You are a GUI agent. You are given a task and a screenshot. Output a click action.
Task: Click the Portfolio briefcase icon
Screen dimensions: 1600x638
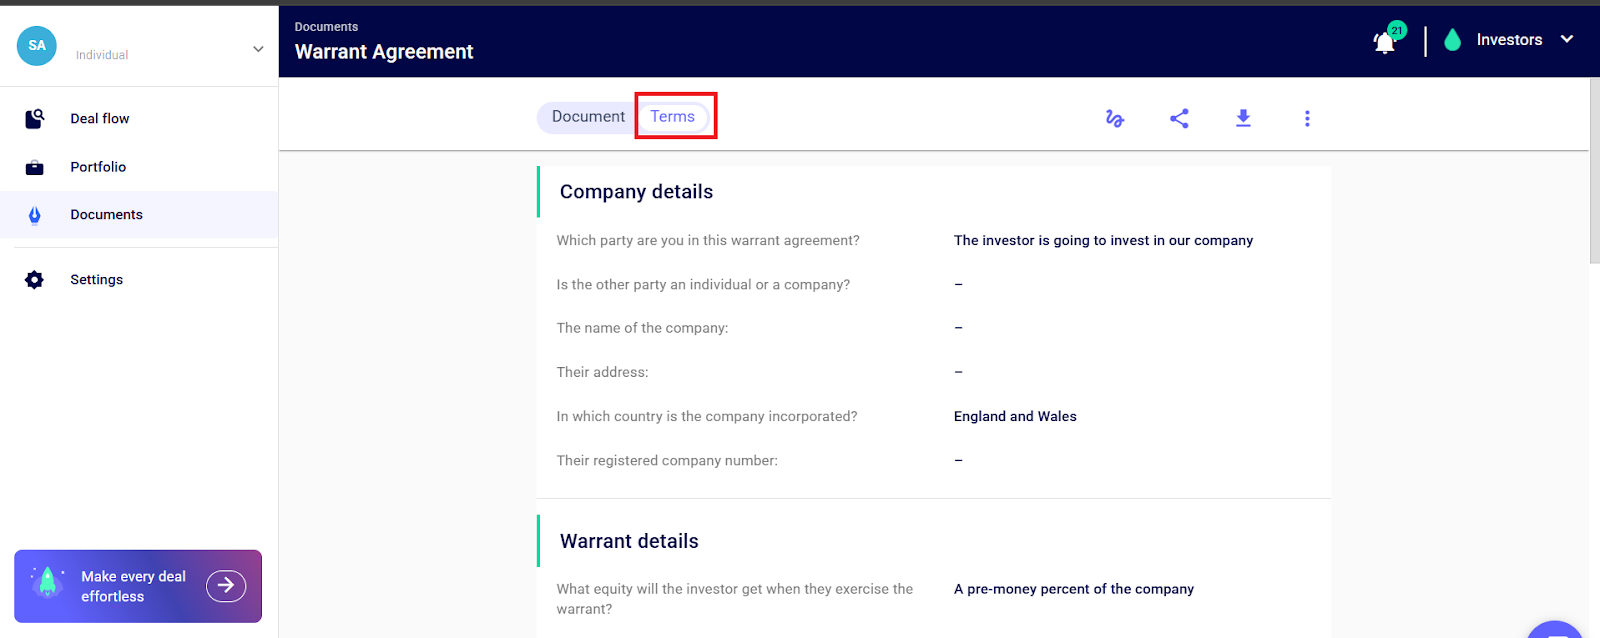(34, 167)
